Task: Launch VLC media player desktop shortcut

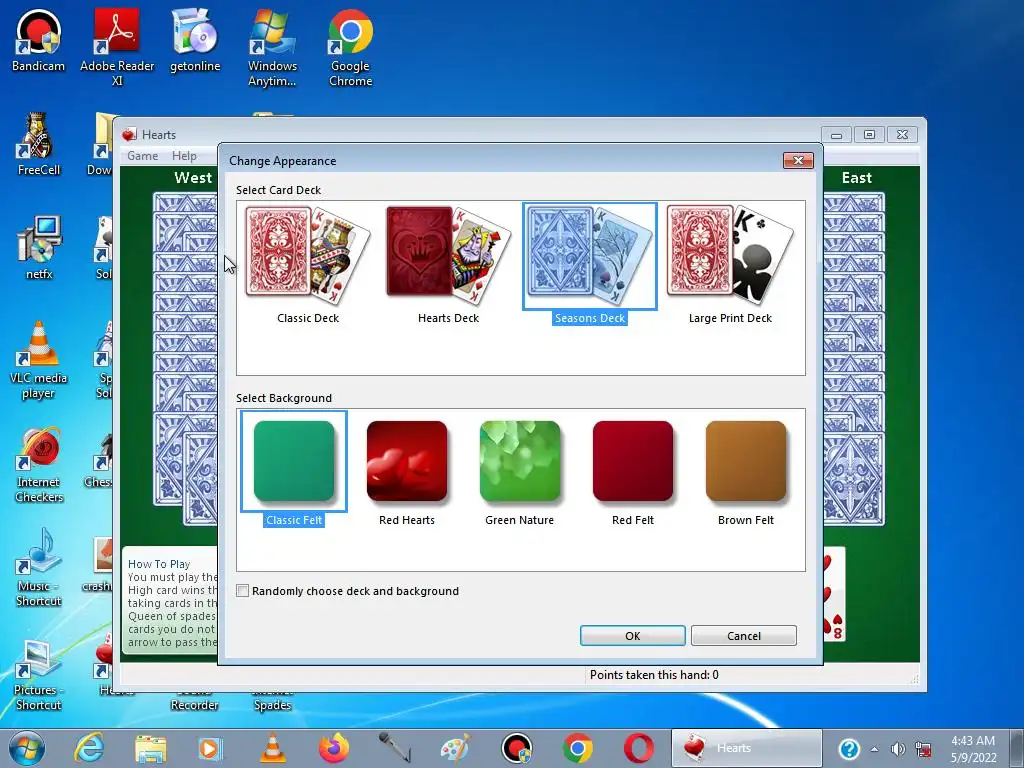Action: (x=39, y=360)
